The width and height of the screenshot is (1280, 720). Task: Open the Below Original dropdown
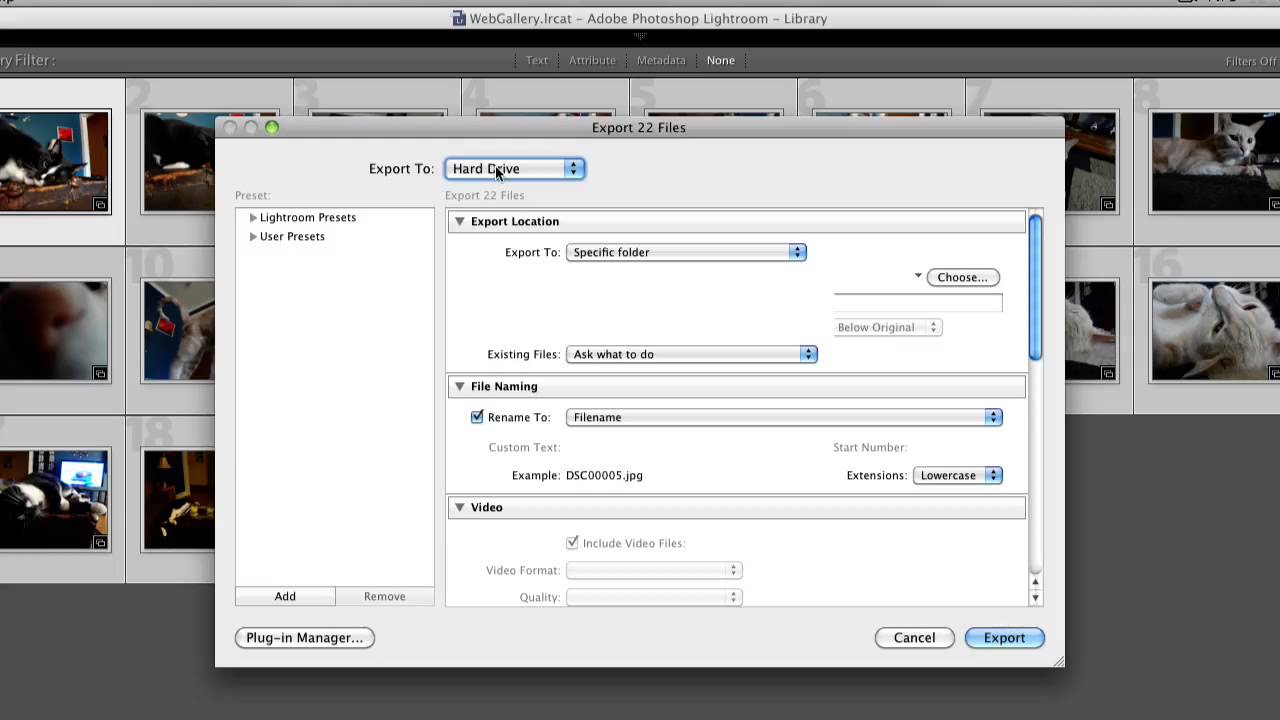click(888, 327)
